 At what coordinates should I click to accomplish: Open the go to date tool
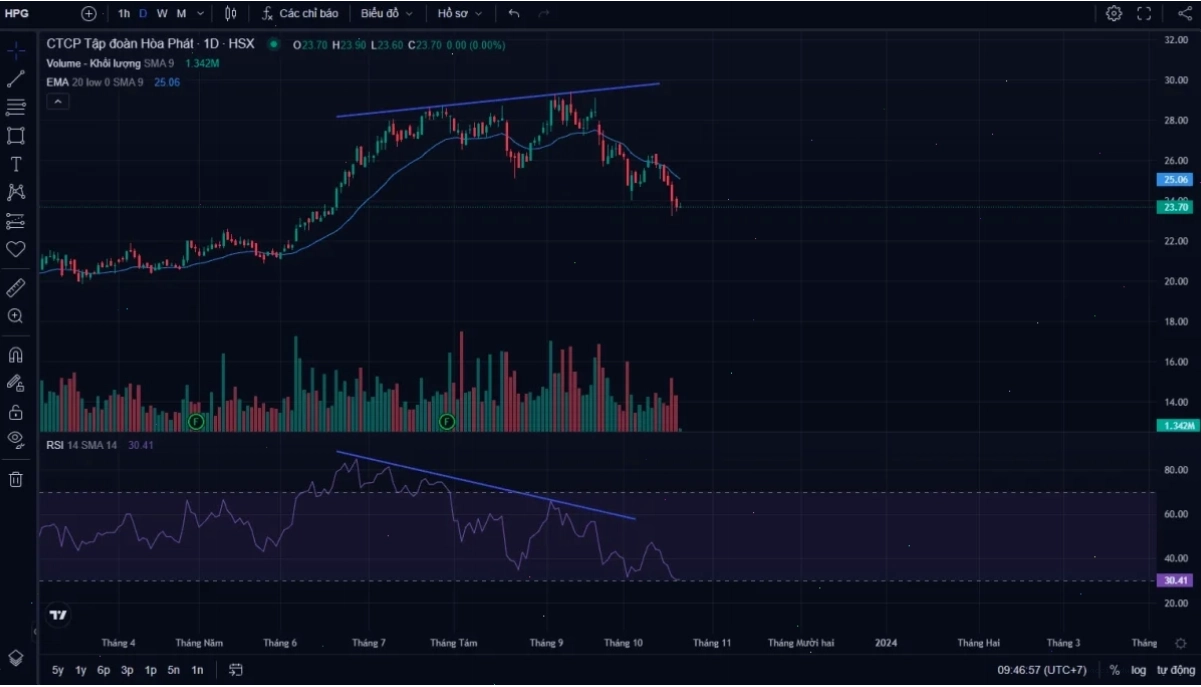[236, 670]
